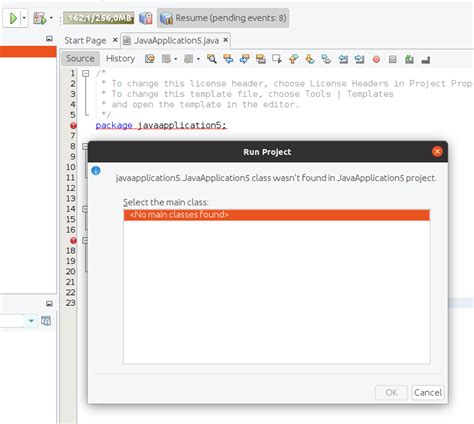
Task: Click the Find Selection magnifier icon
Action: (x=212, y=59)
